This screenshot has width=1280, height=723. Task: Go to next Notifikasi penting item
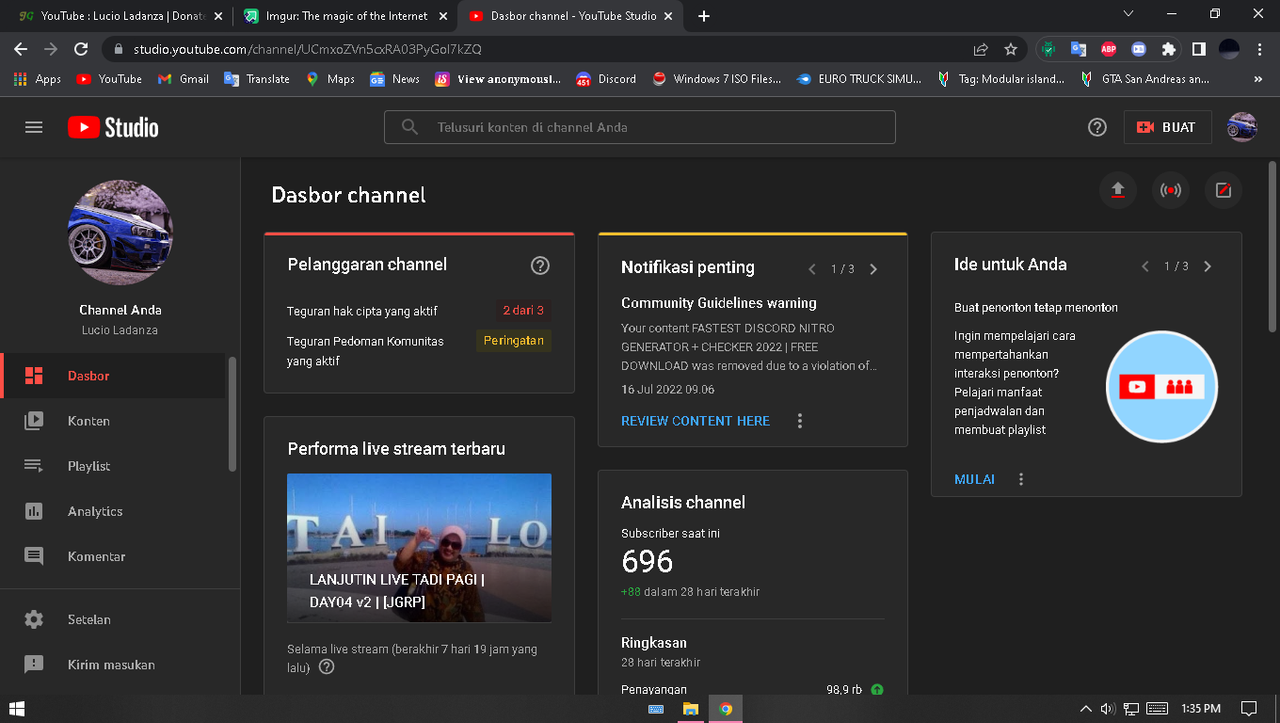click(x=873, y=269)
